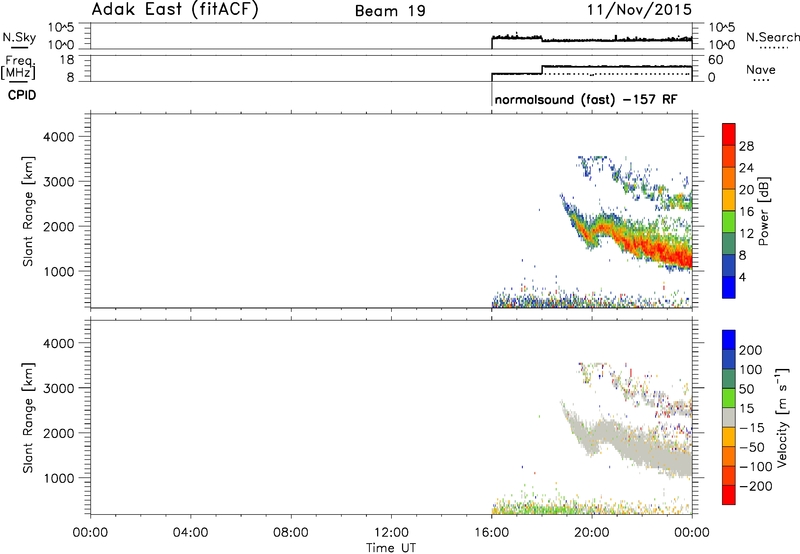Click the "4" power colorbar value
Screen dimensions: 800x554
click(742, 277)
